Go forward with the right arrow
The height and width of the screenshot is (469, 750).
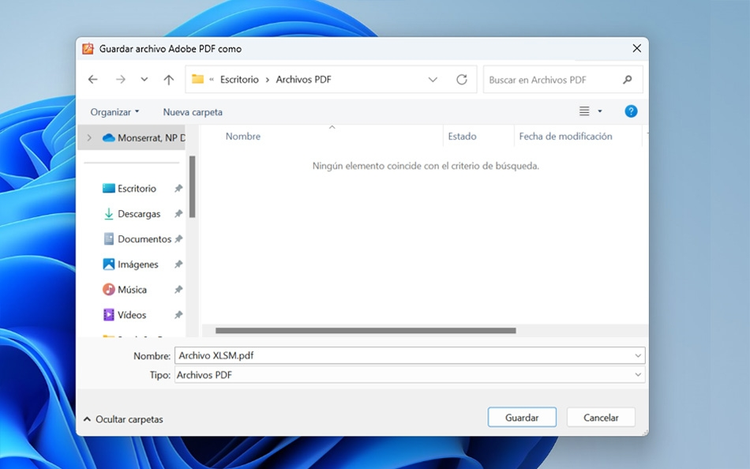[121, 80]
